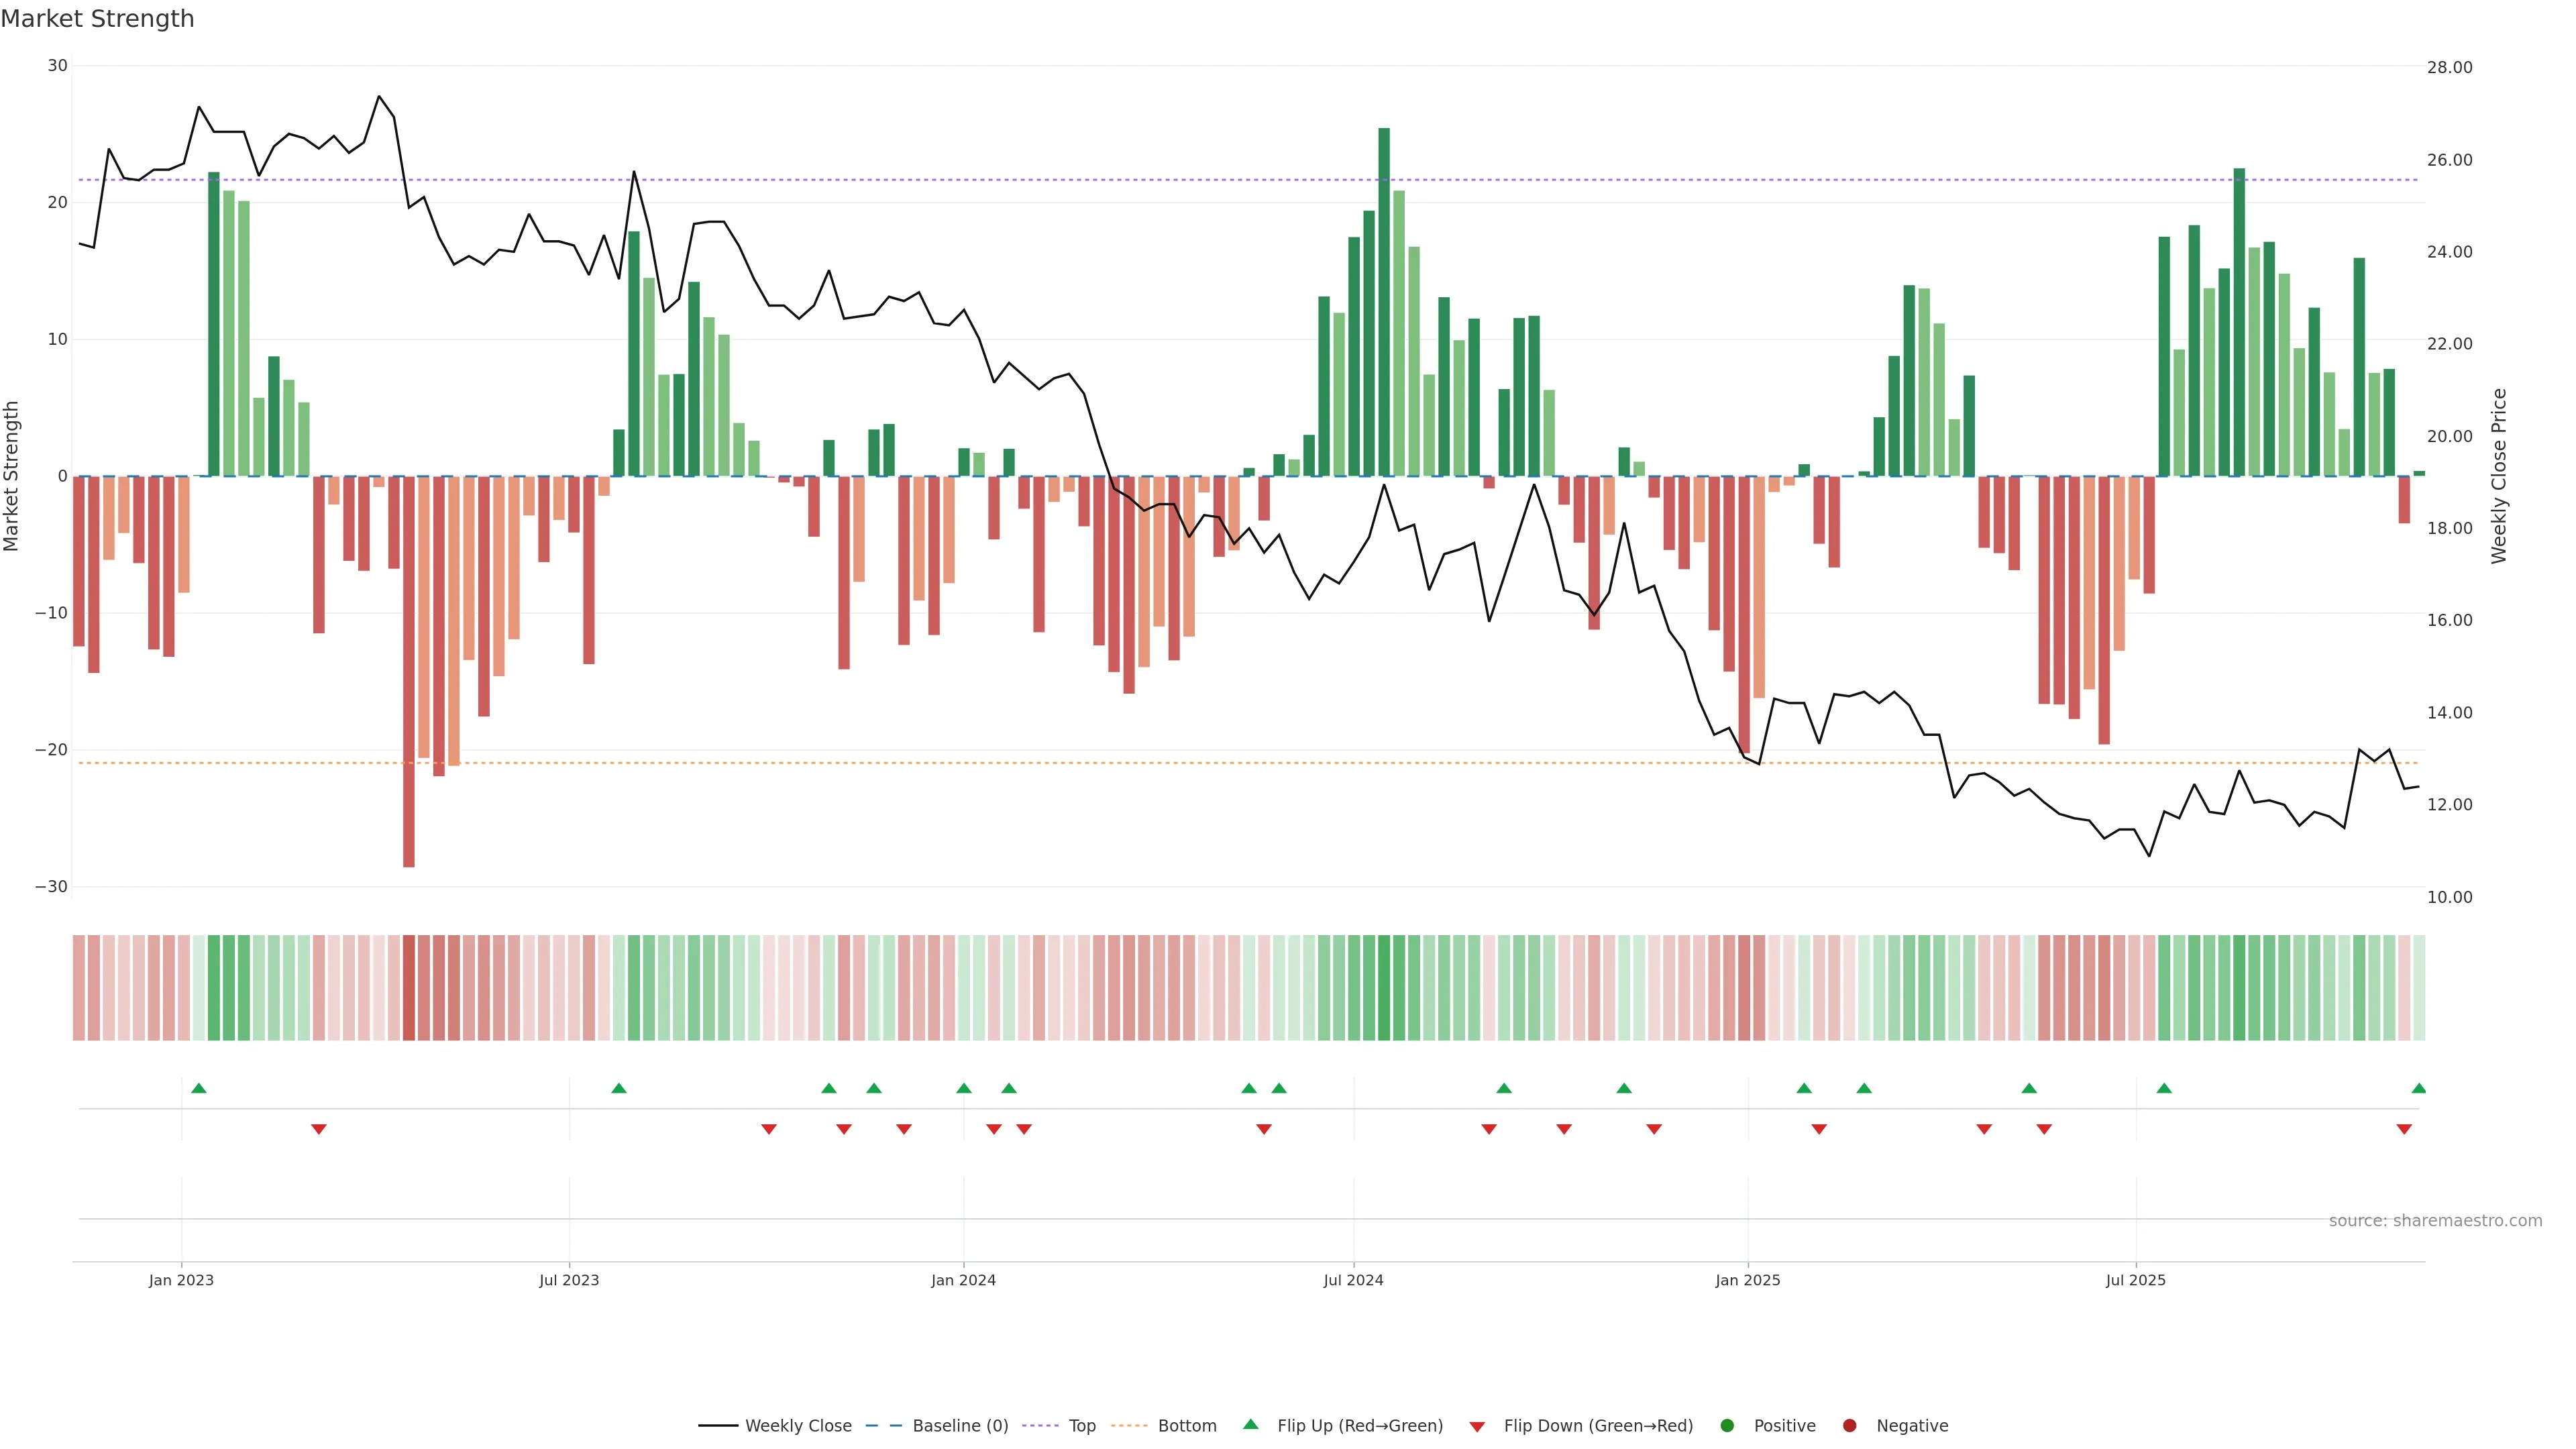Click the darkest red heatmap strip cell
Image resolution: width=2576 pixels, height=1449 pixels.
409,988
